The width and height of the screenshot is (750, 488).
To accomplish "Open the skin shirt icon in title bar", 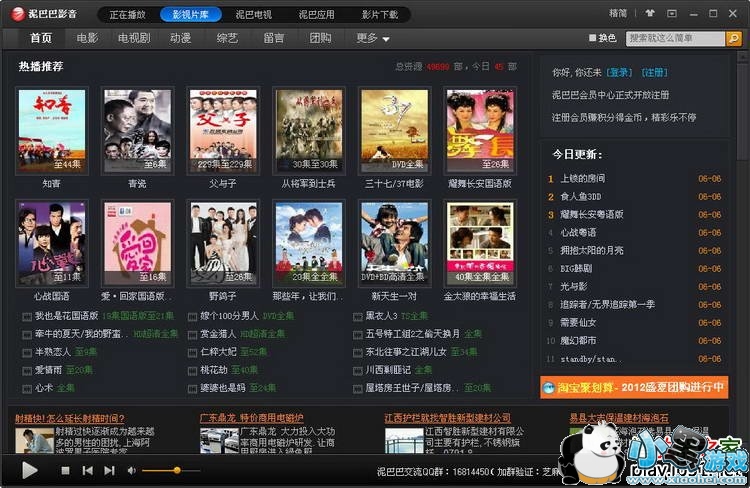I will pos(650,13).
